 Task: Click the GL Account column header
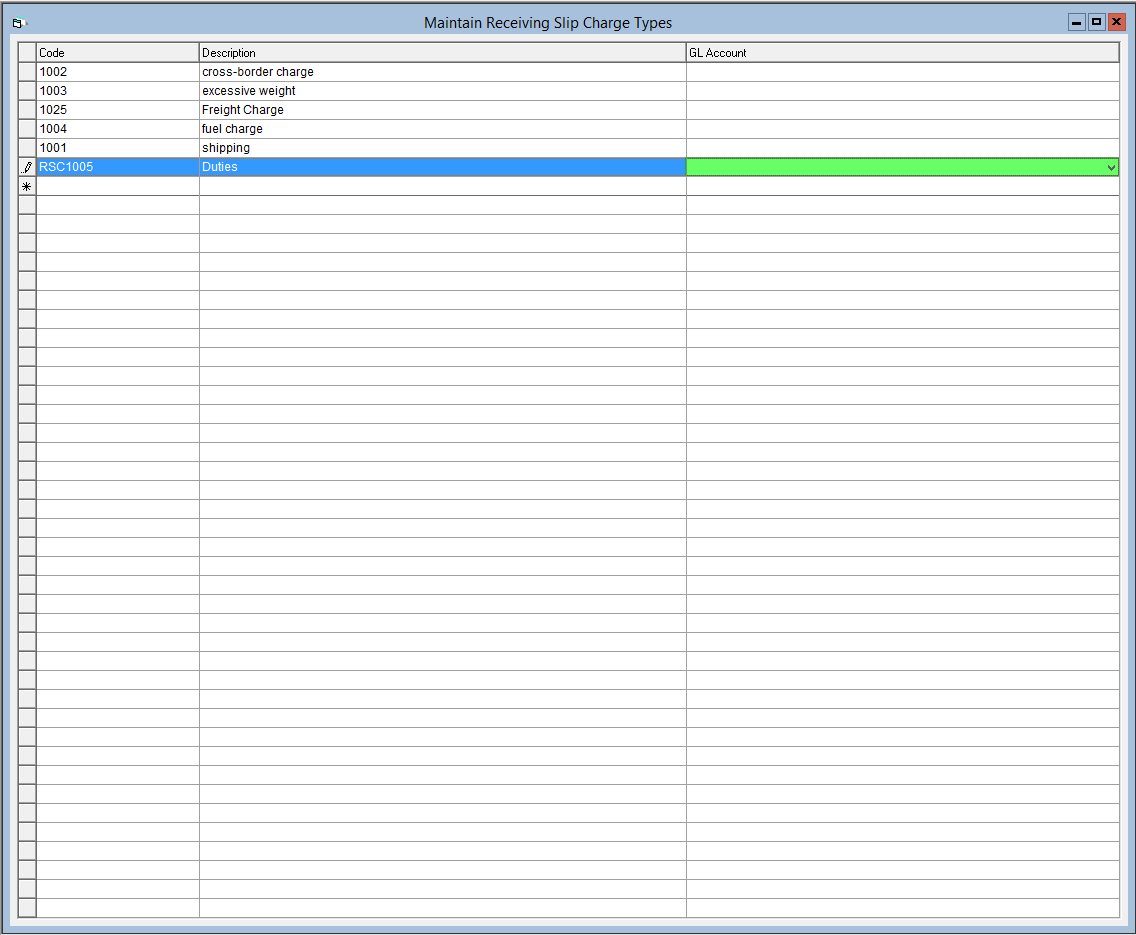902,52
